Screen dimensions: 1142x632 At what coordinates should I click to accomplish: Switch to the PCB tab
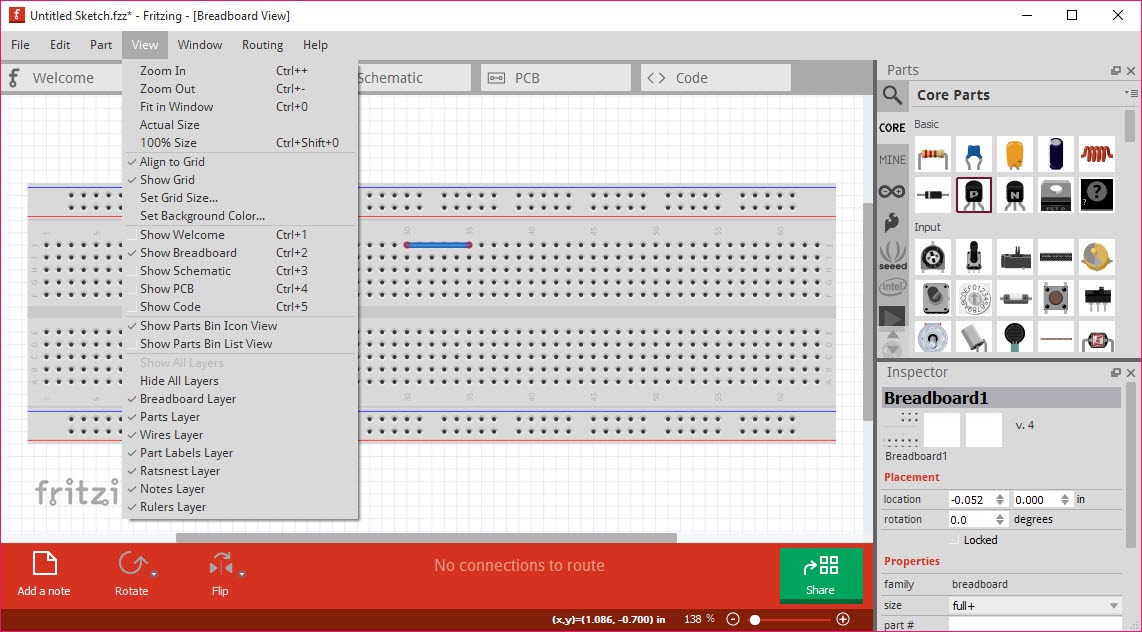[x=555, y=78]
